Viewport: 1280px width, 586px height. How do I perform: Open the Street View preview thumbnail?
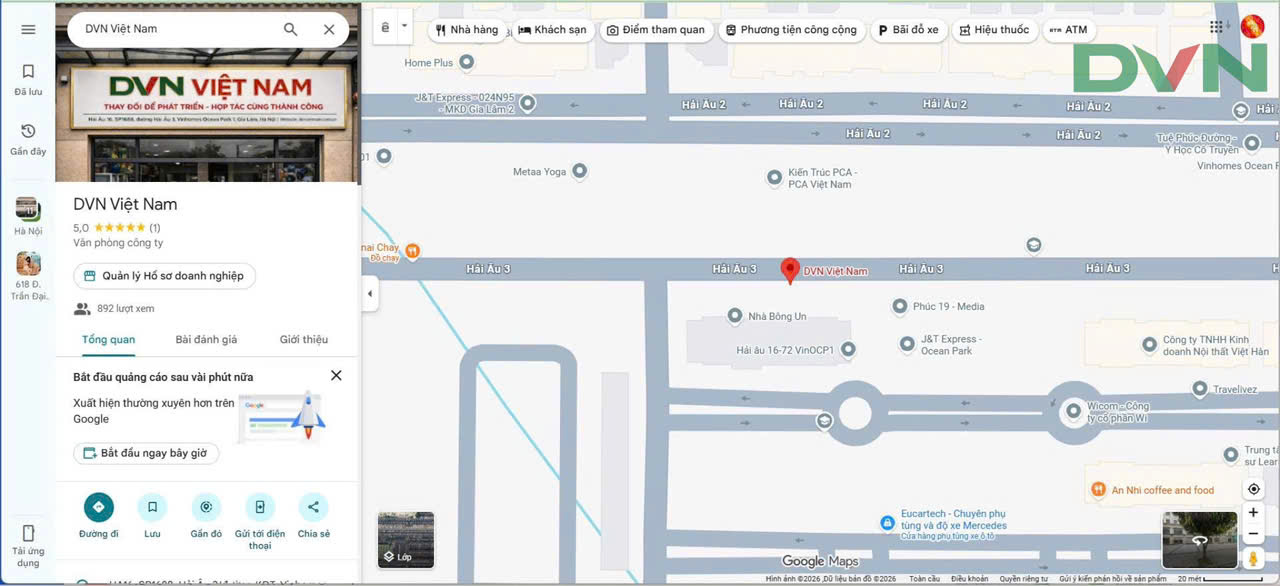pyautogui.click(x=1200, y=540)
